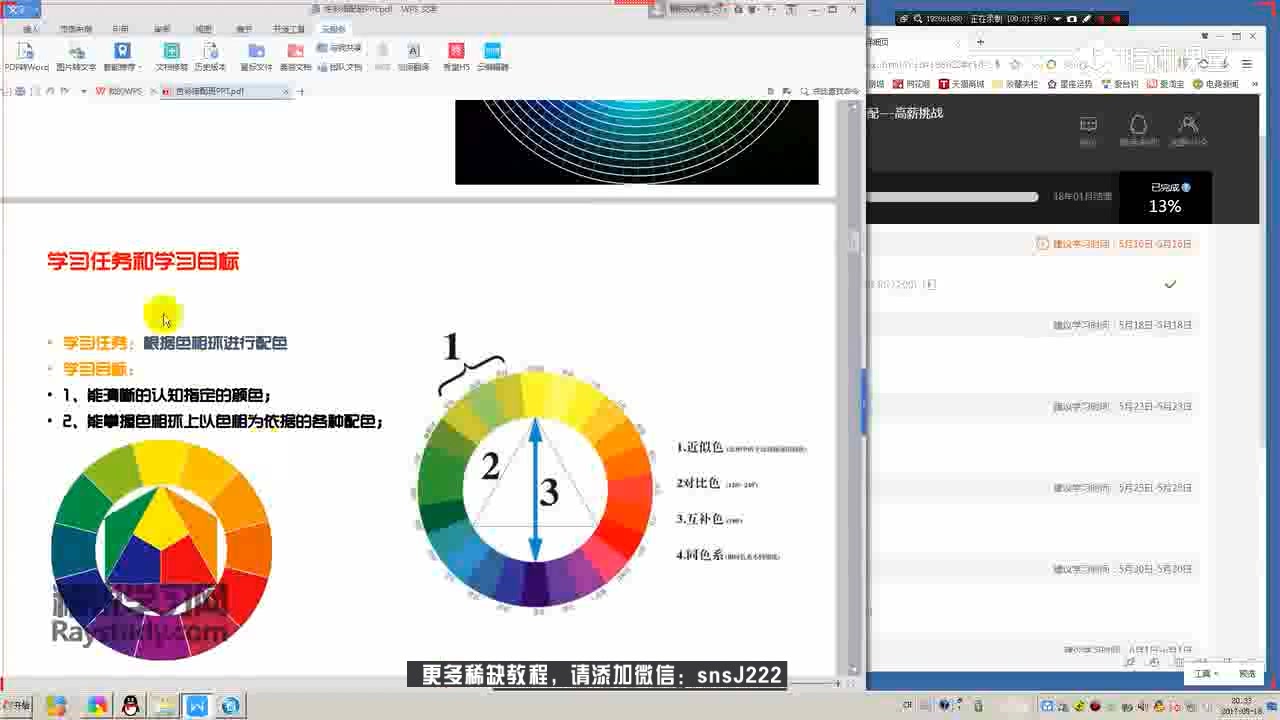Close the PPT.pdf document tab
This screenshot has height=720, width=1280.
[x=286, y=91]
